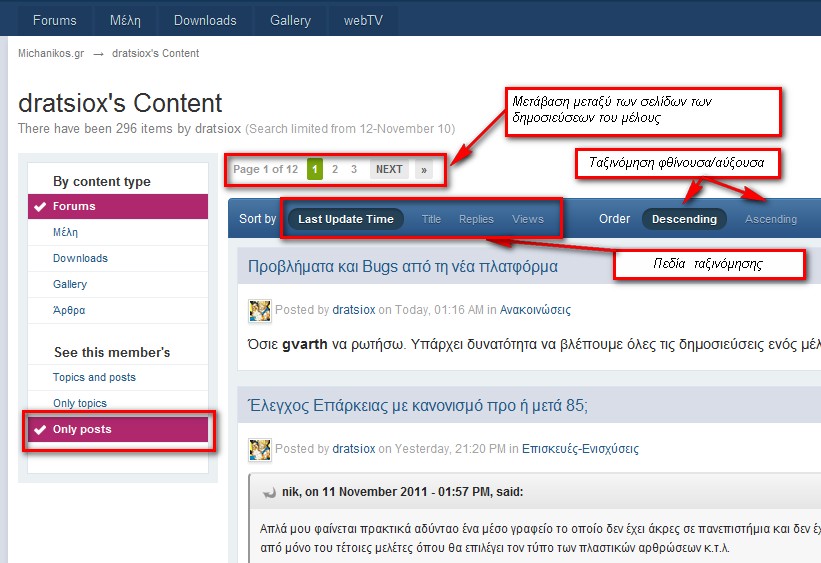This screenshot has height=563, width=821.
Task: Open the Επισκευές-Ενισχύσεις forum link
Action: coord(580,449)
